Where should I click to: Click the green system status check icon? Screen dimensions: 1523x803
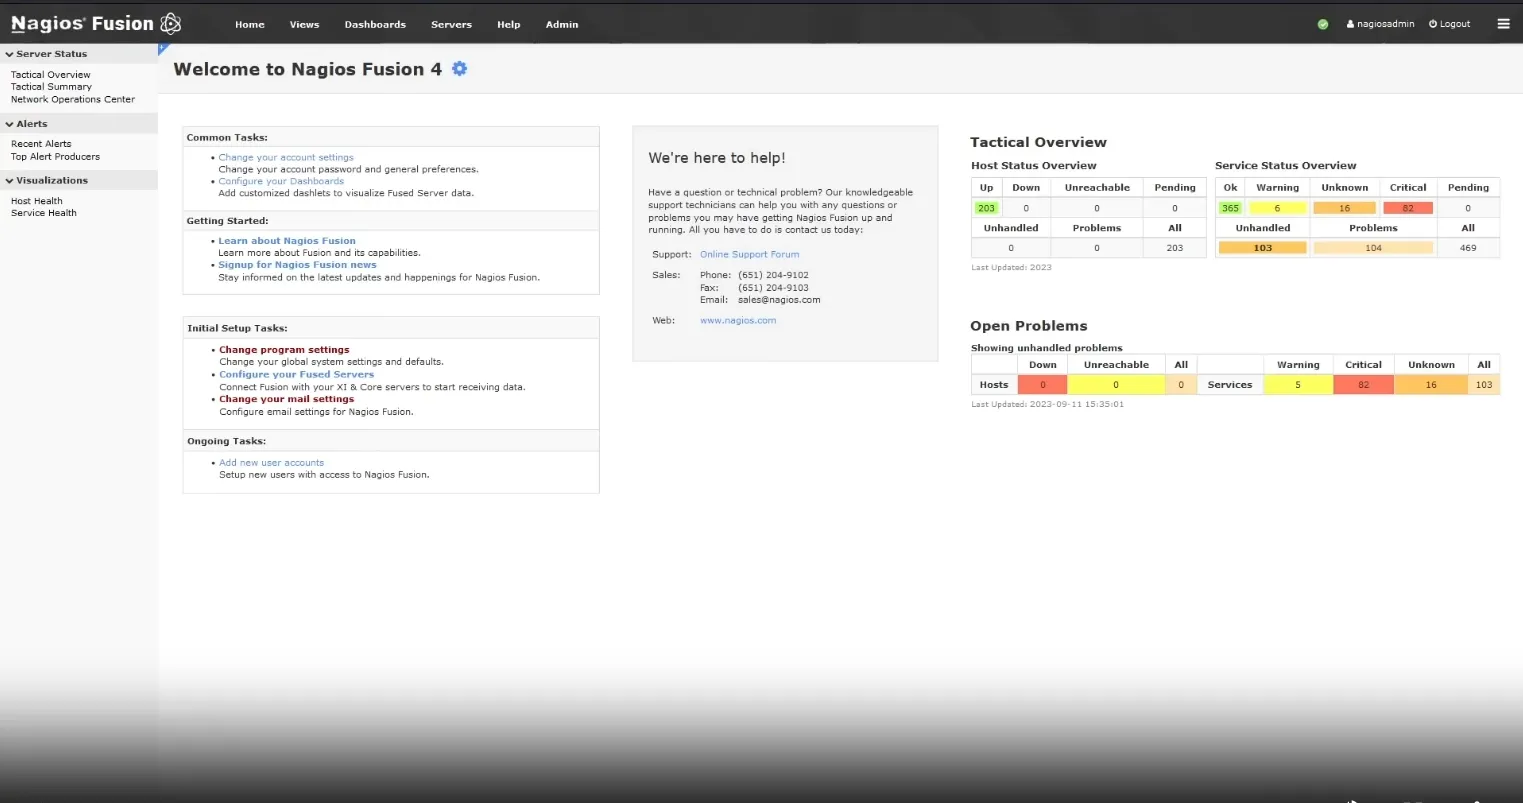[1323, 24]
